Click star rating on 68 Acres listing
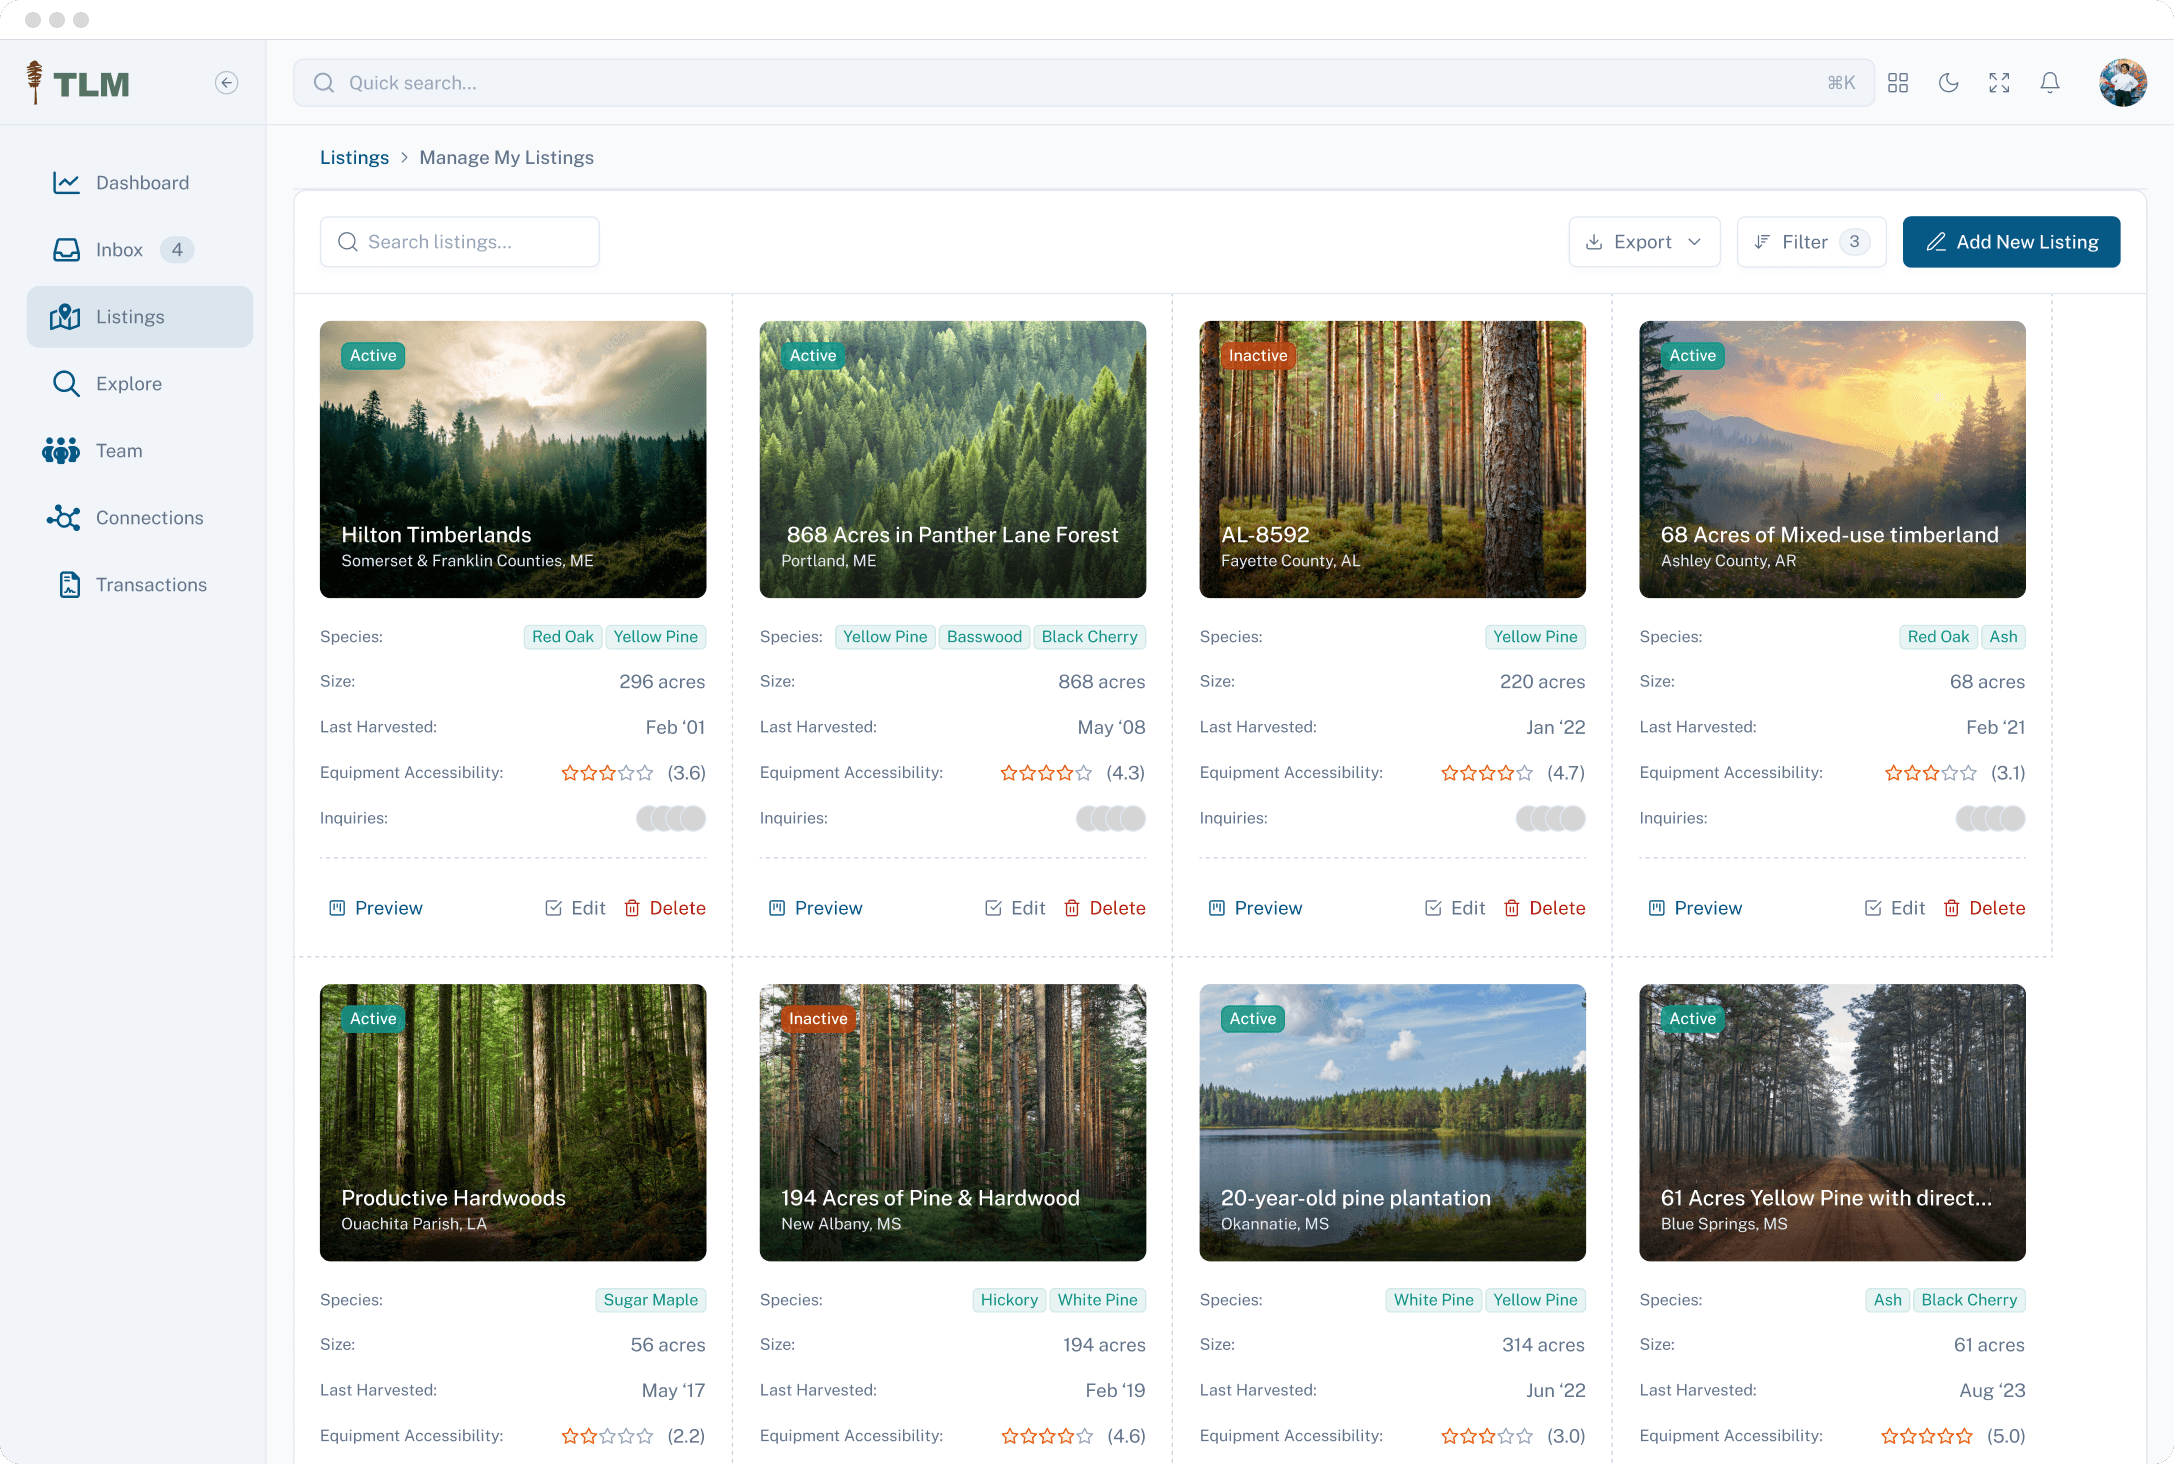This screenshot has height=1464, width=2174. (1930, 773)
